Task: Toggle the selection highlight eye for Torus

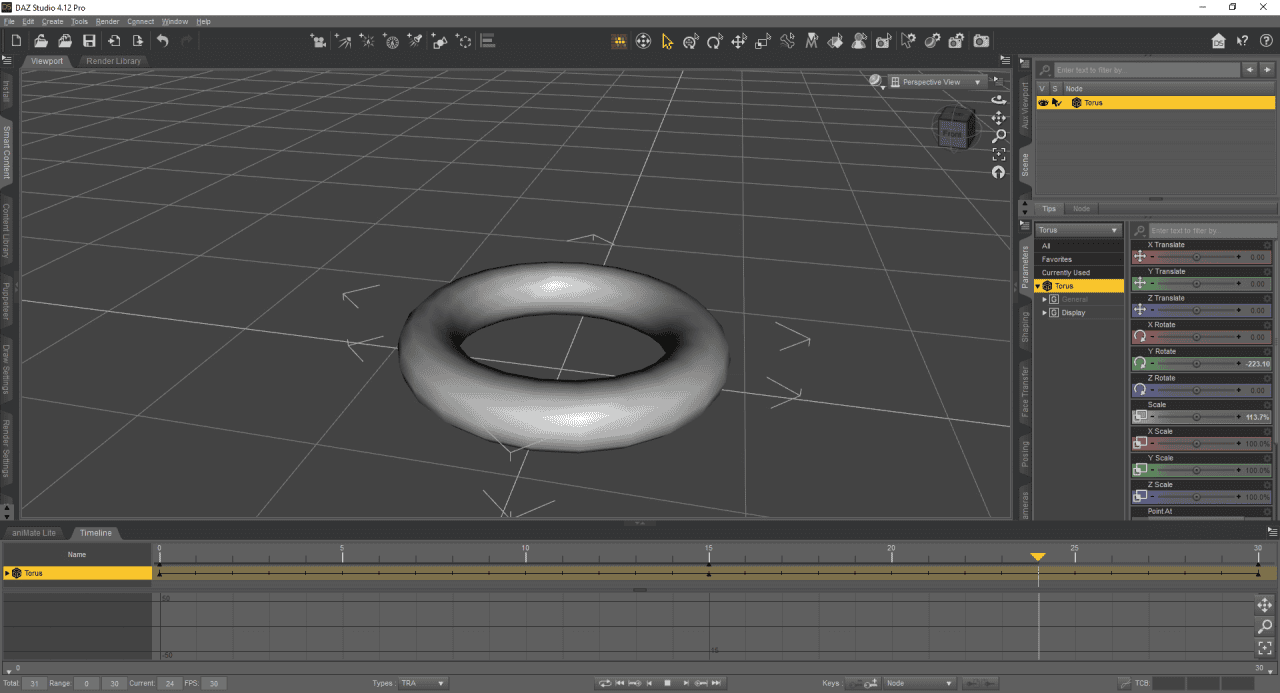Action: point(1058,102)
